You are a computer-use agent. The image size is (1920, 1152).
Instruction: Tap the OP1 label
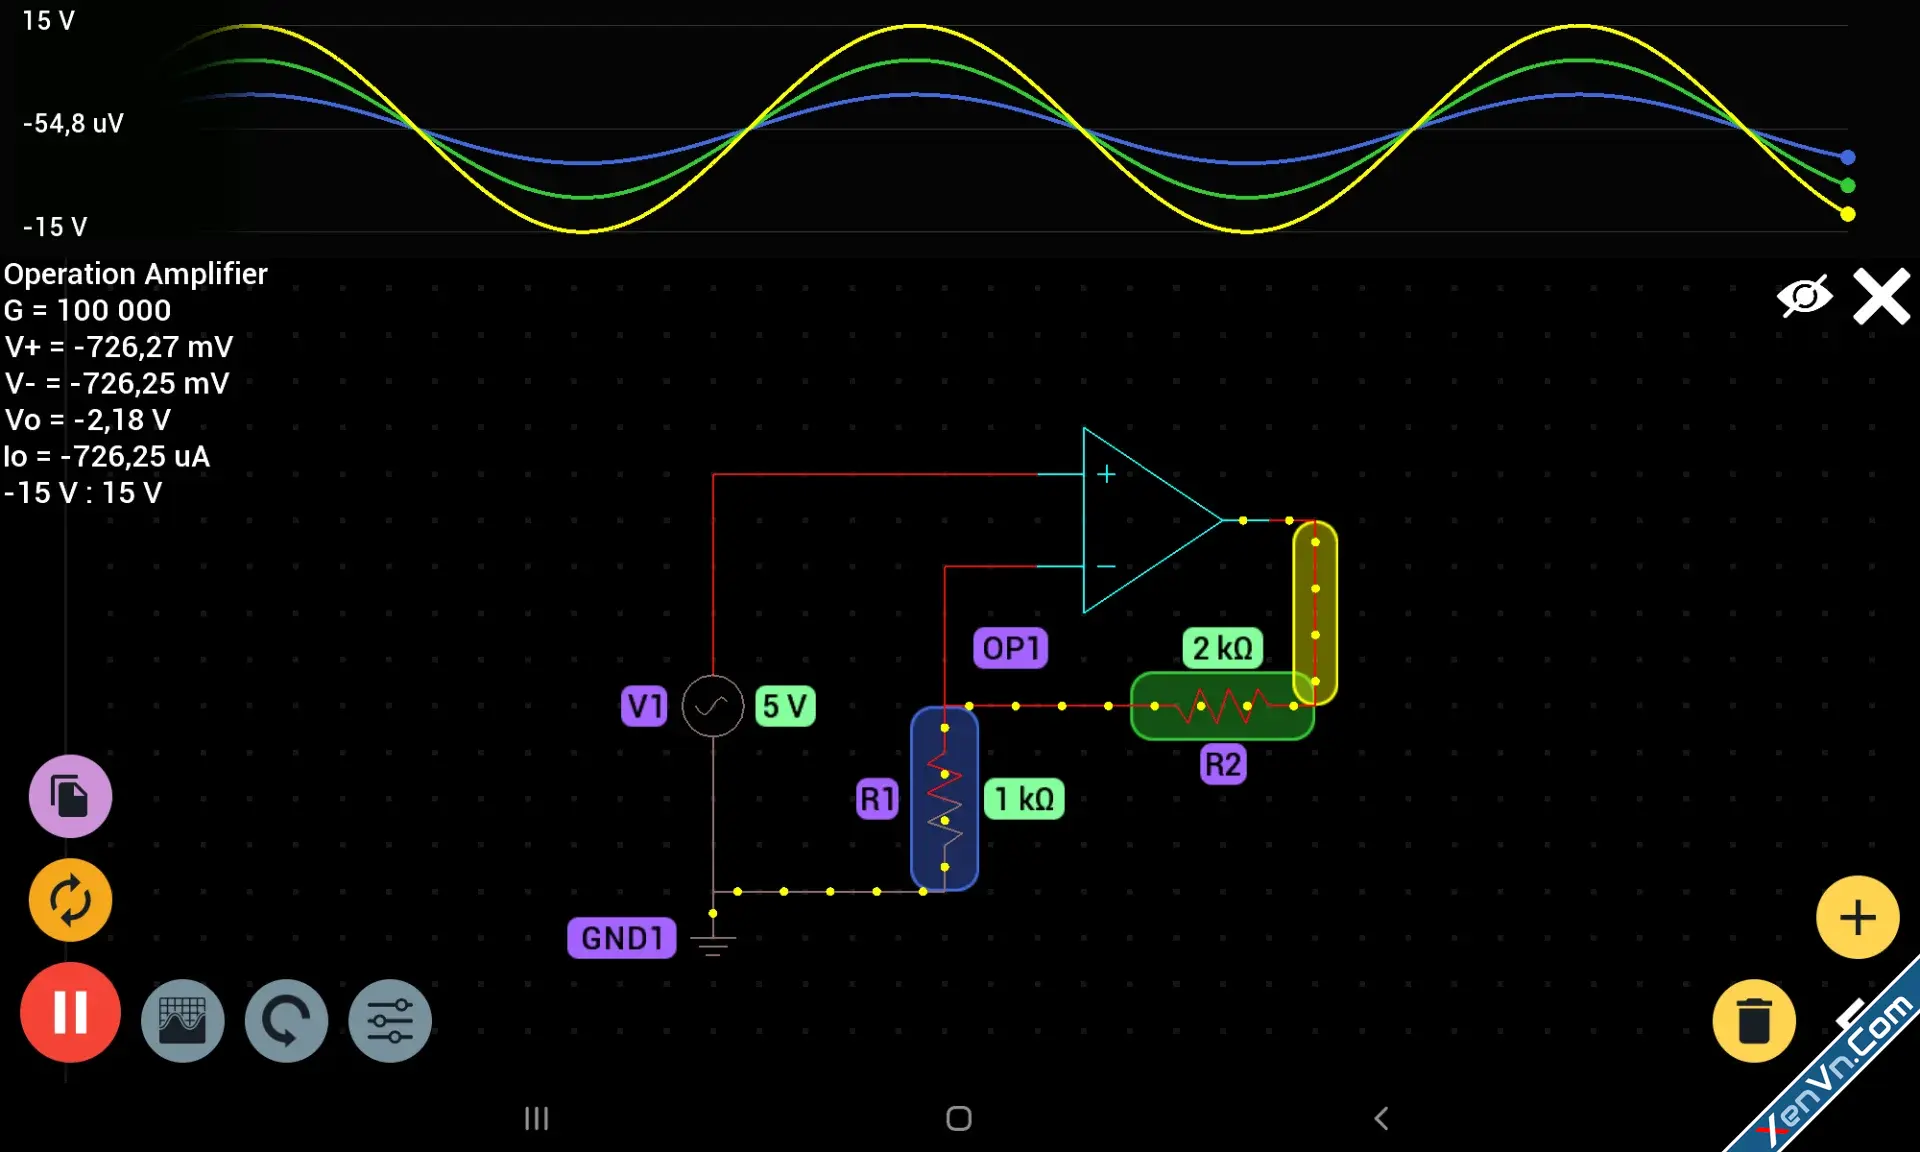tap(1010, 648)
